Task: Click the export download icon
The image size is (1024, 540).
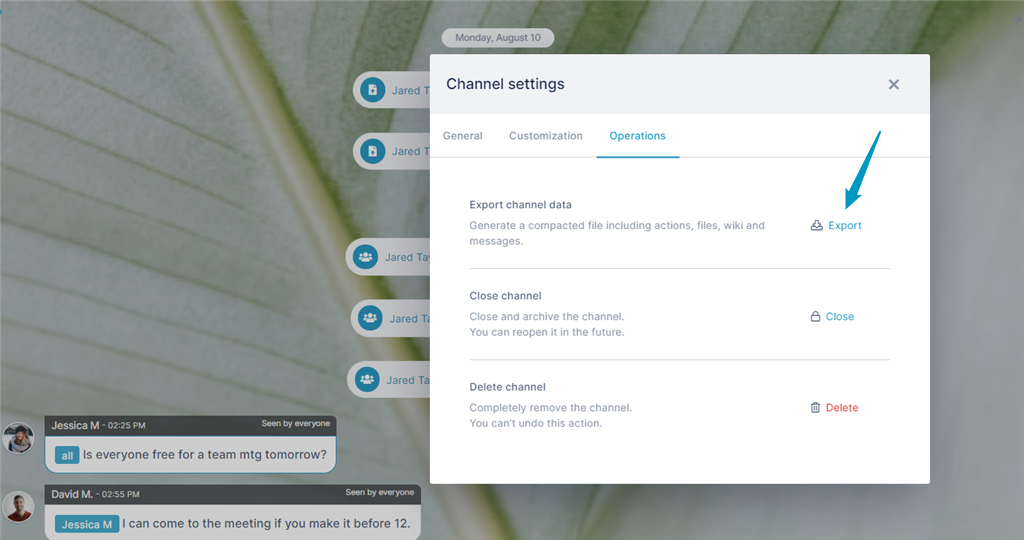Action: [x=816, y=225]
